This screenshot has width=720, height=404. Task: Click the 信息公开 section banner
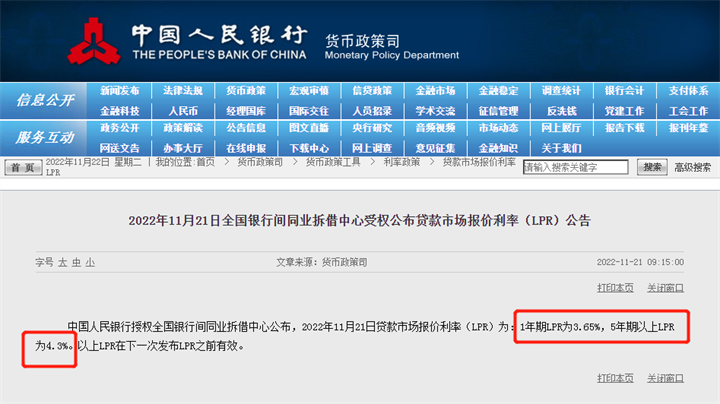45,100
